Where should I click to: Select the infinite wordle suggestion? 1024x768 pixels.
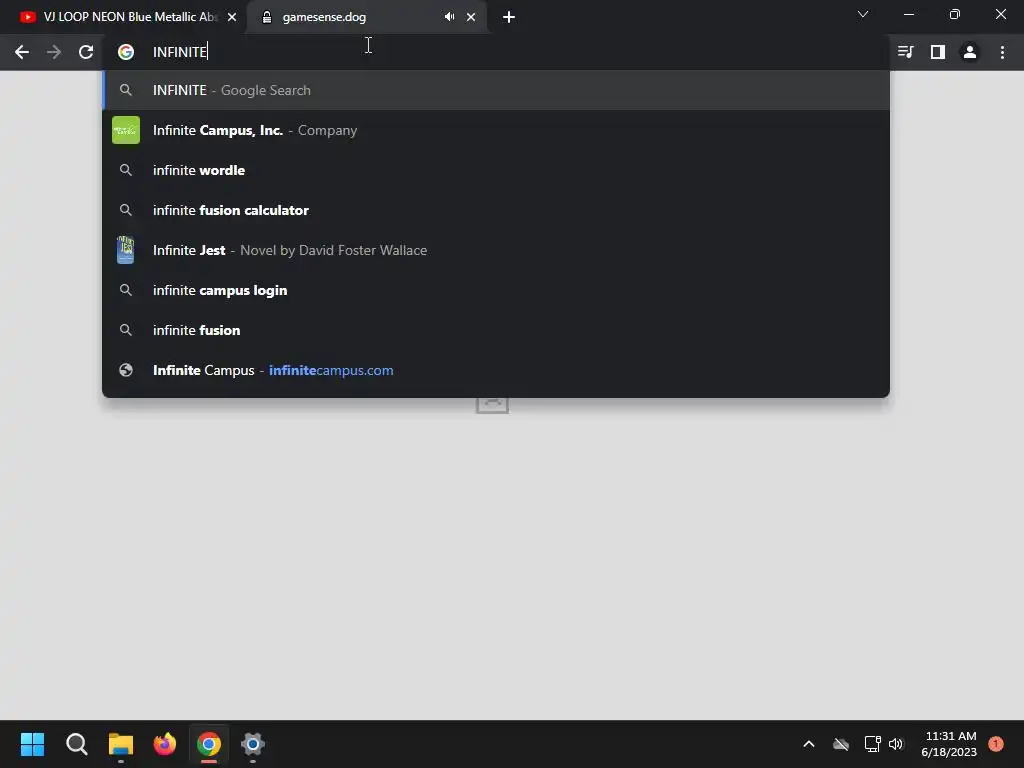click(496, 170)
